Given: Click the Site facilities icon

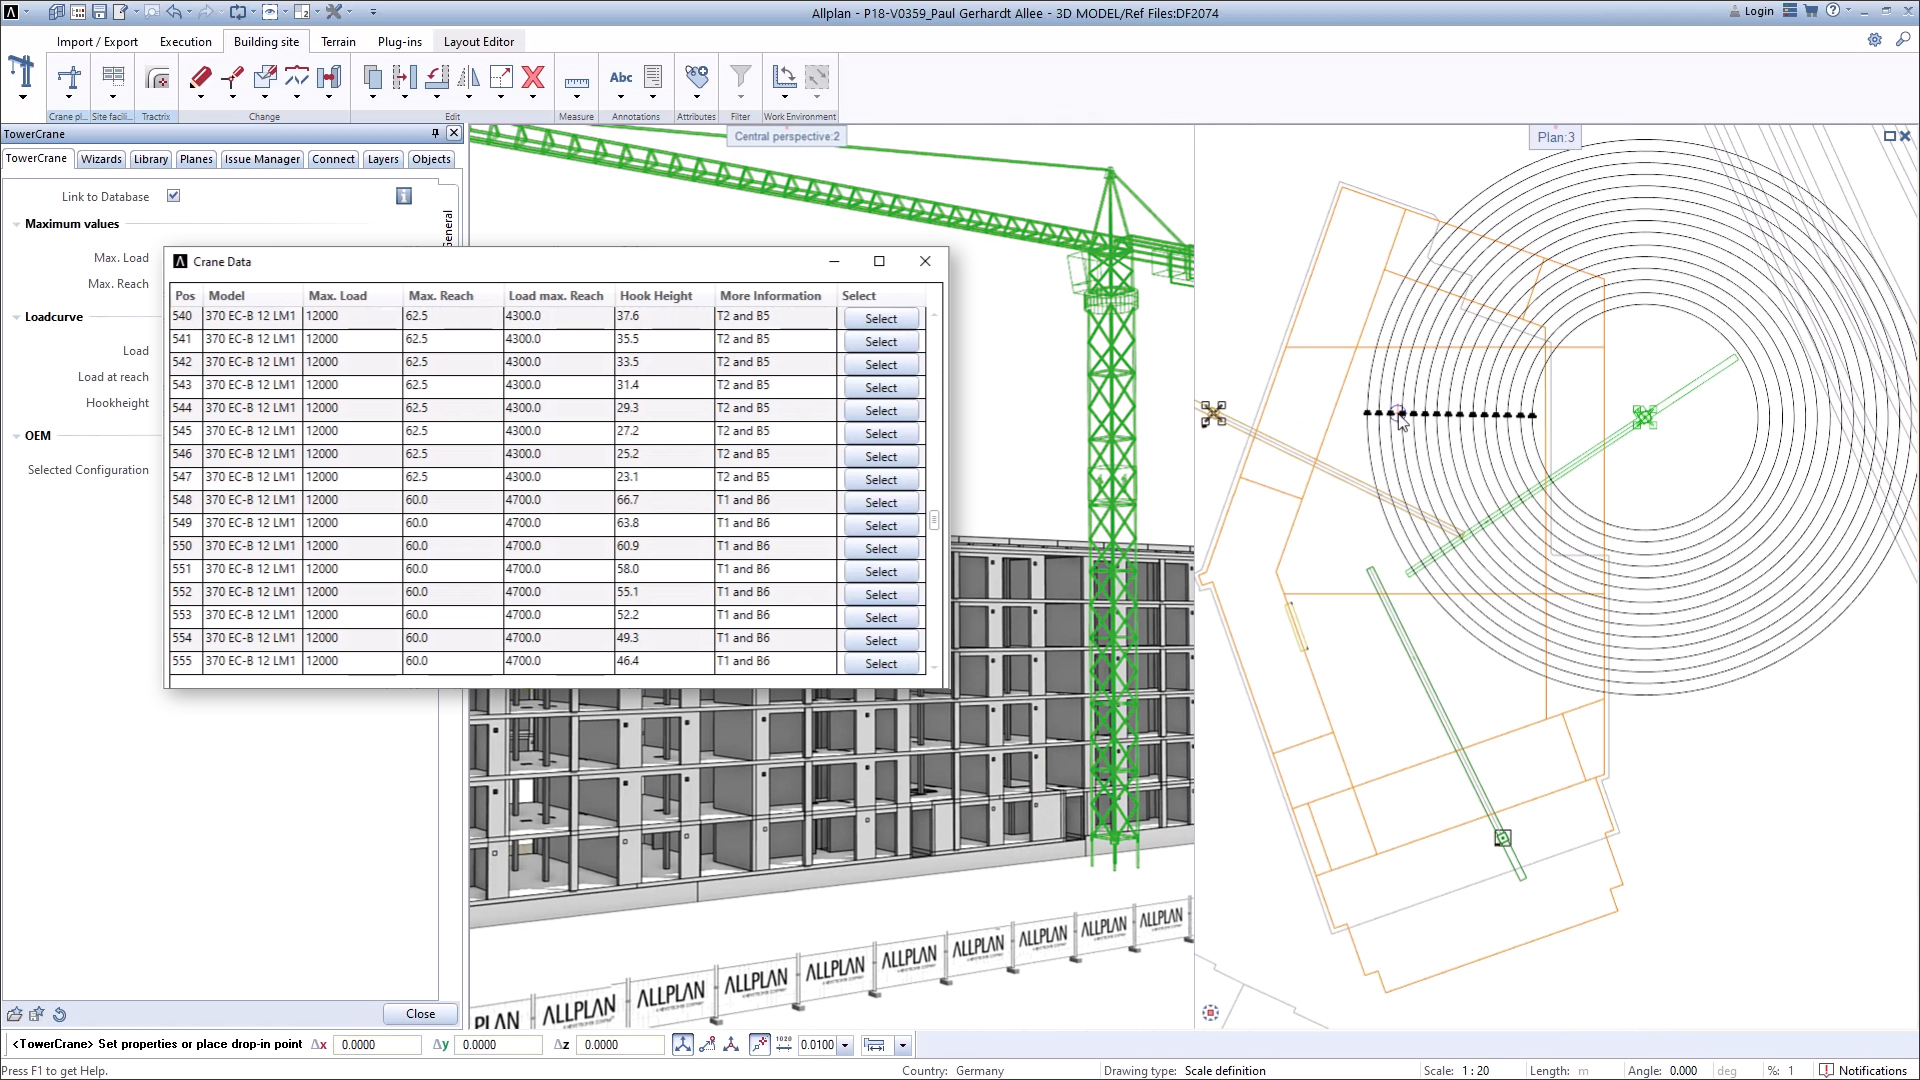Looking at the screenshot, I should (113, 77).
